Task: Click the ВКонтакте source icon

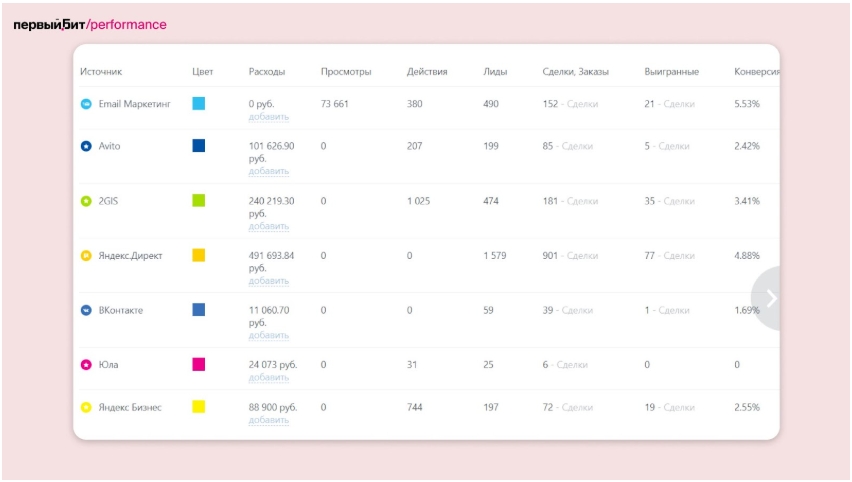Action: point(86,311)
